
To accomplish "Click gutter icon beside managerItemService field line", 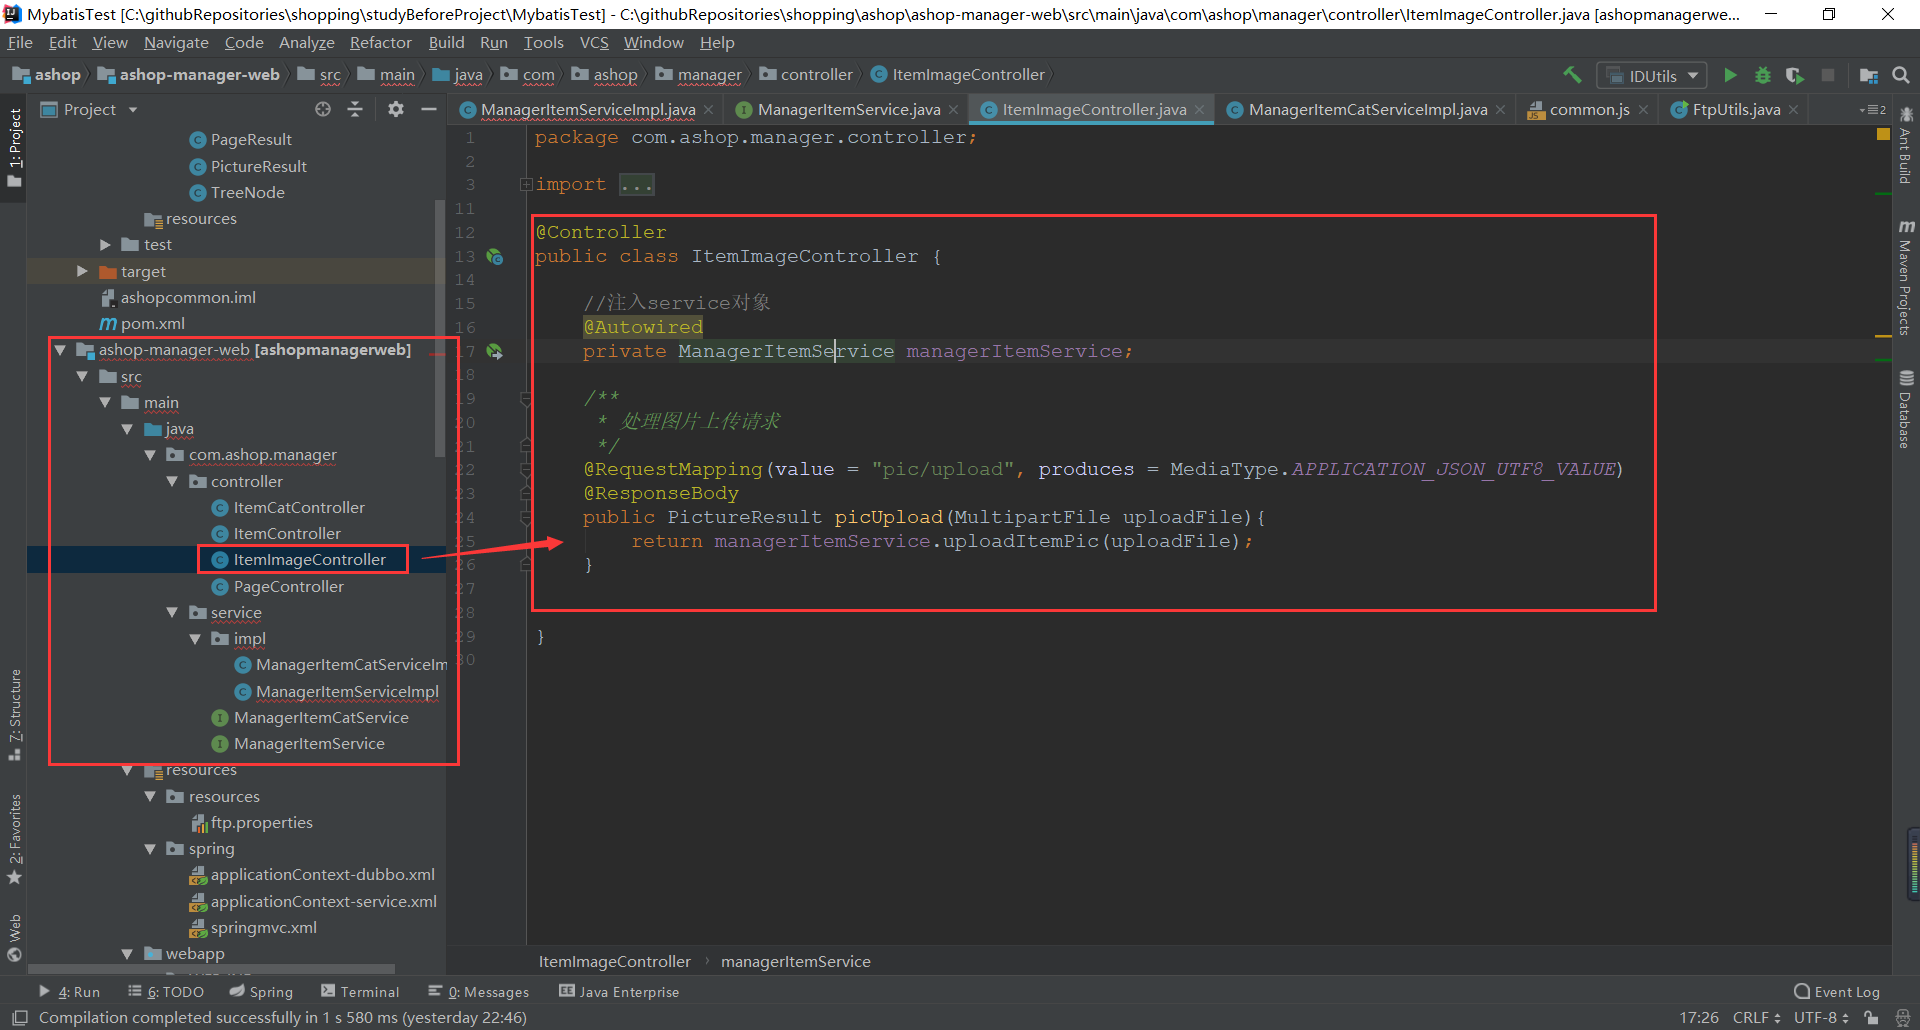I will pos(494,352).
